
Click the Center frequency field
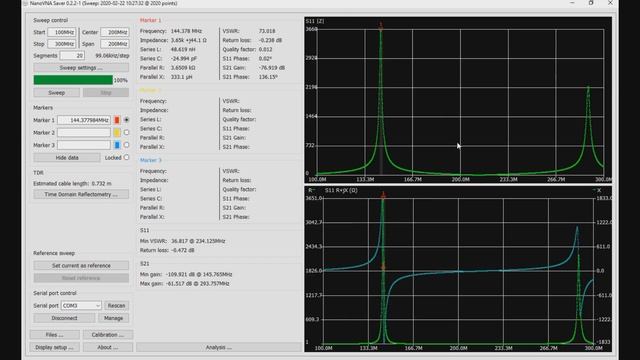click(115, 32)
